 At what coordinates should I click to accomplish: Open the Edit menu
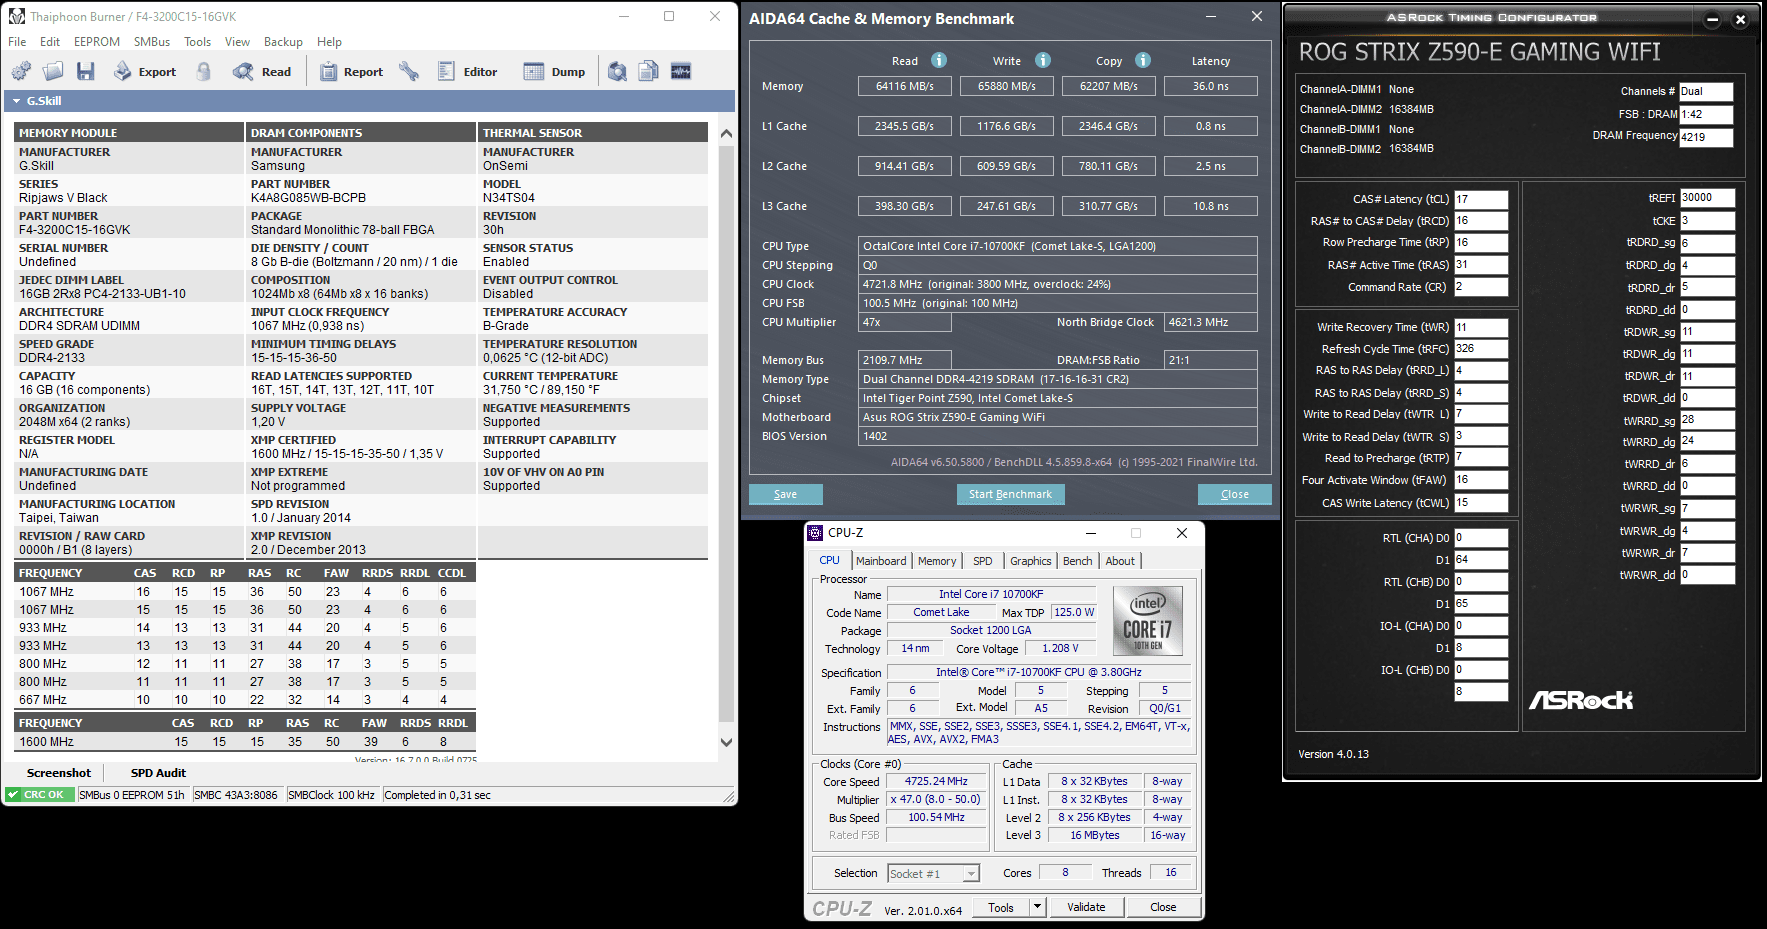(x=50, y=42)
